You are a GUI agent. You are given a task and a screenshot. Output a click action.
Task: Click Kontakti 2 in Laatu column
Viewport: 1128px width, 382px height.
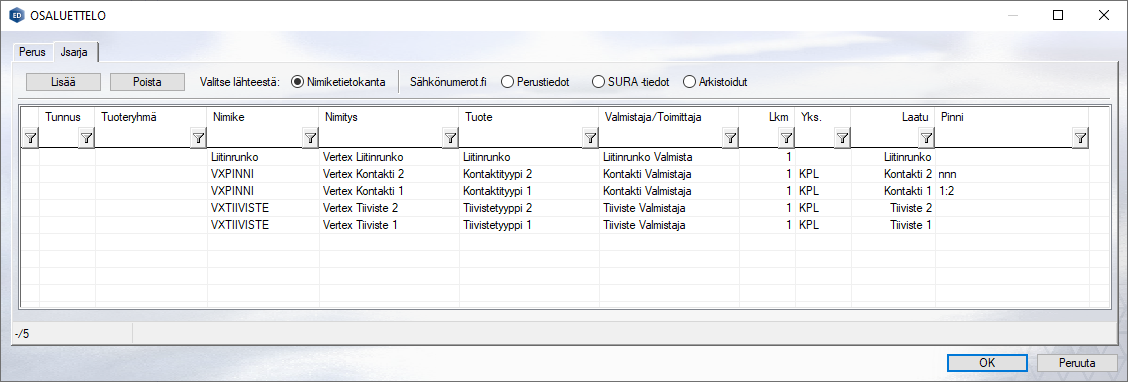click(893, 173)
